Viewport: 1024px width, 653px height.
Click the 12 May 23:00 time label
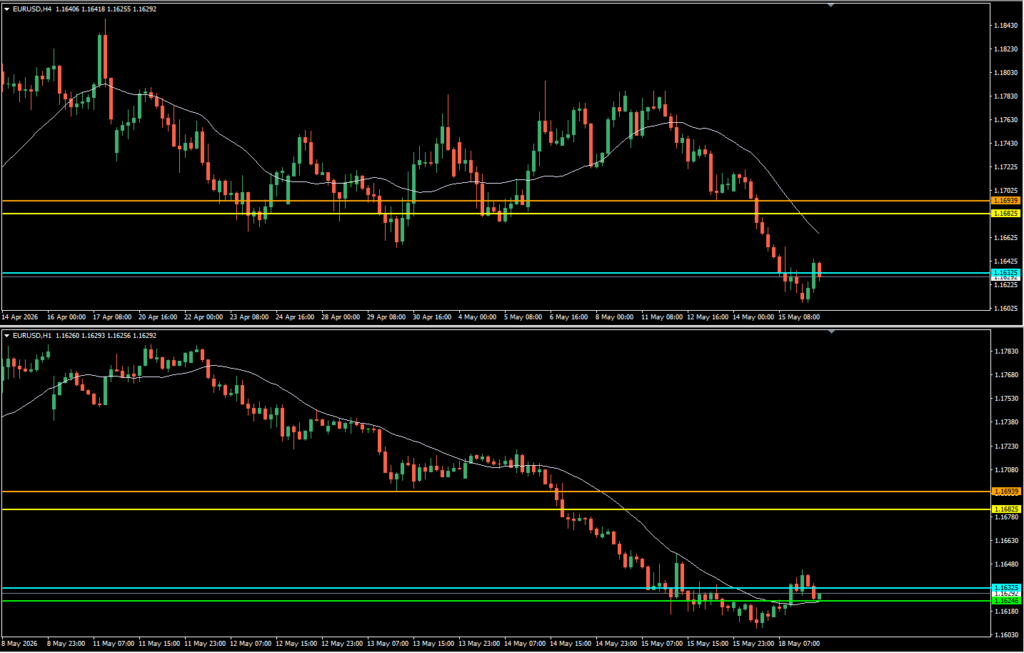(341, 643)
